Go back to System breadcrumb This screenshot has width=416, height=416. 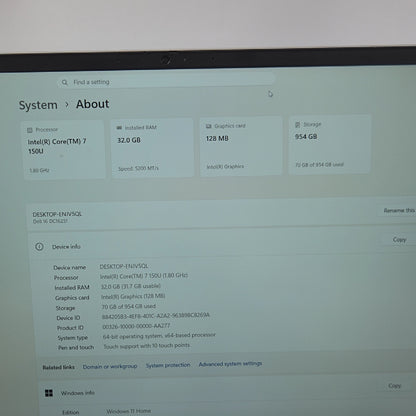point(38,105)
